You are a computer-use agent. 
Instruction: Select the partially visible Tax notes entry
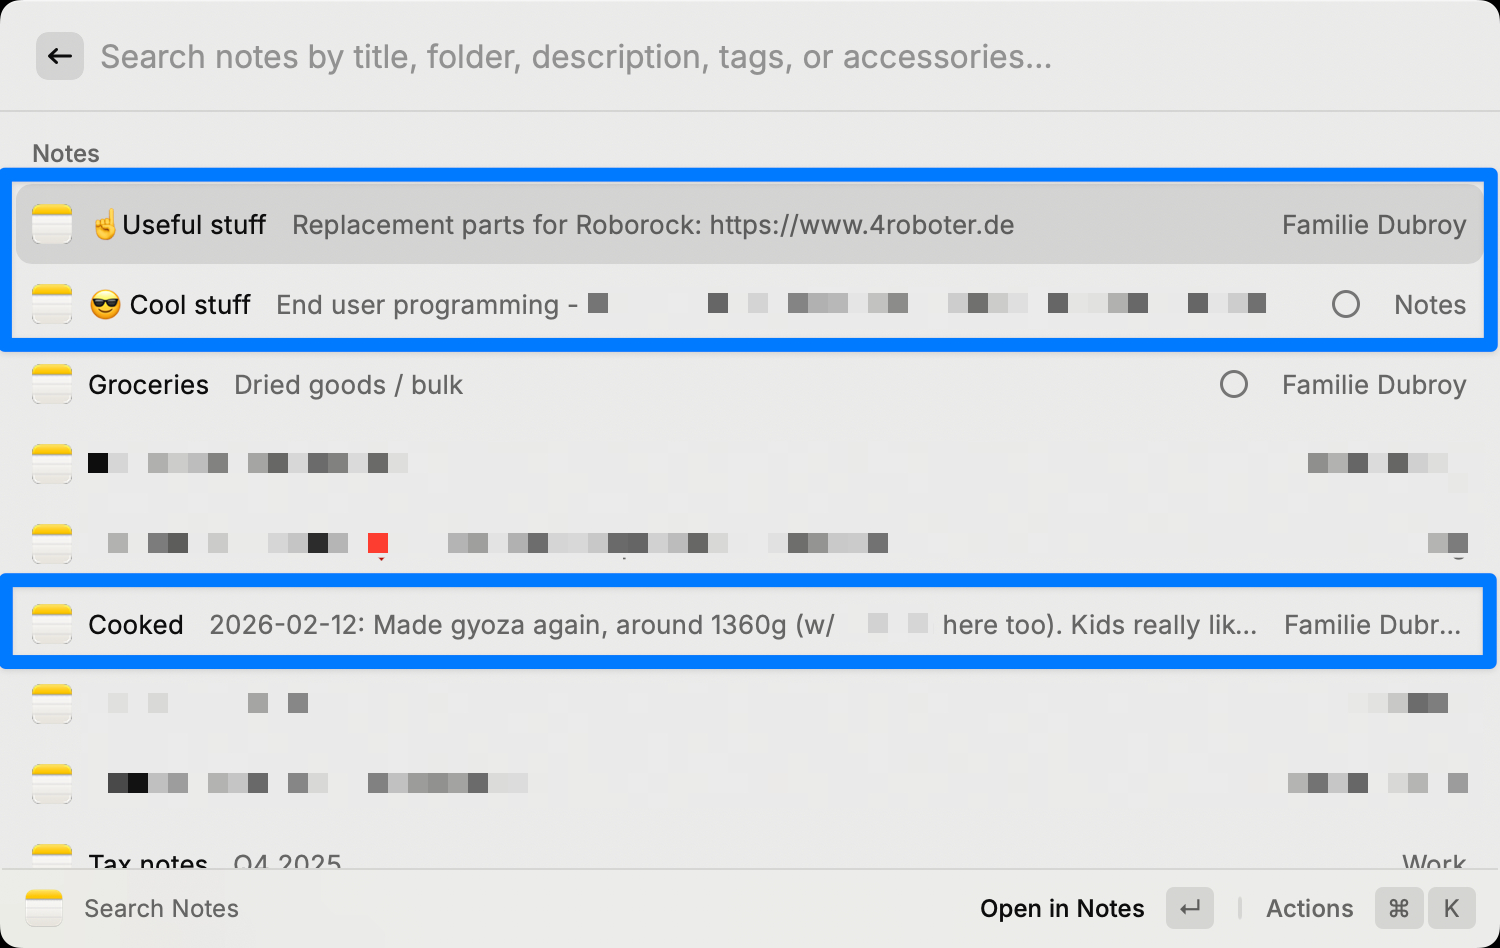click(x=148, y=860)
